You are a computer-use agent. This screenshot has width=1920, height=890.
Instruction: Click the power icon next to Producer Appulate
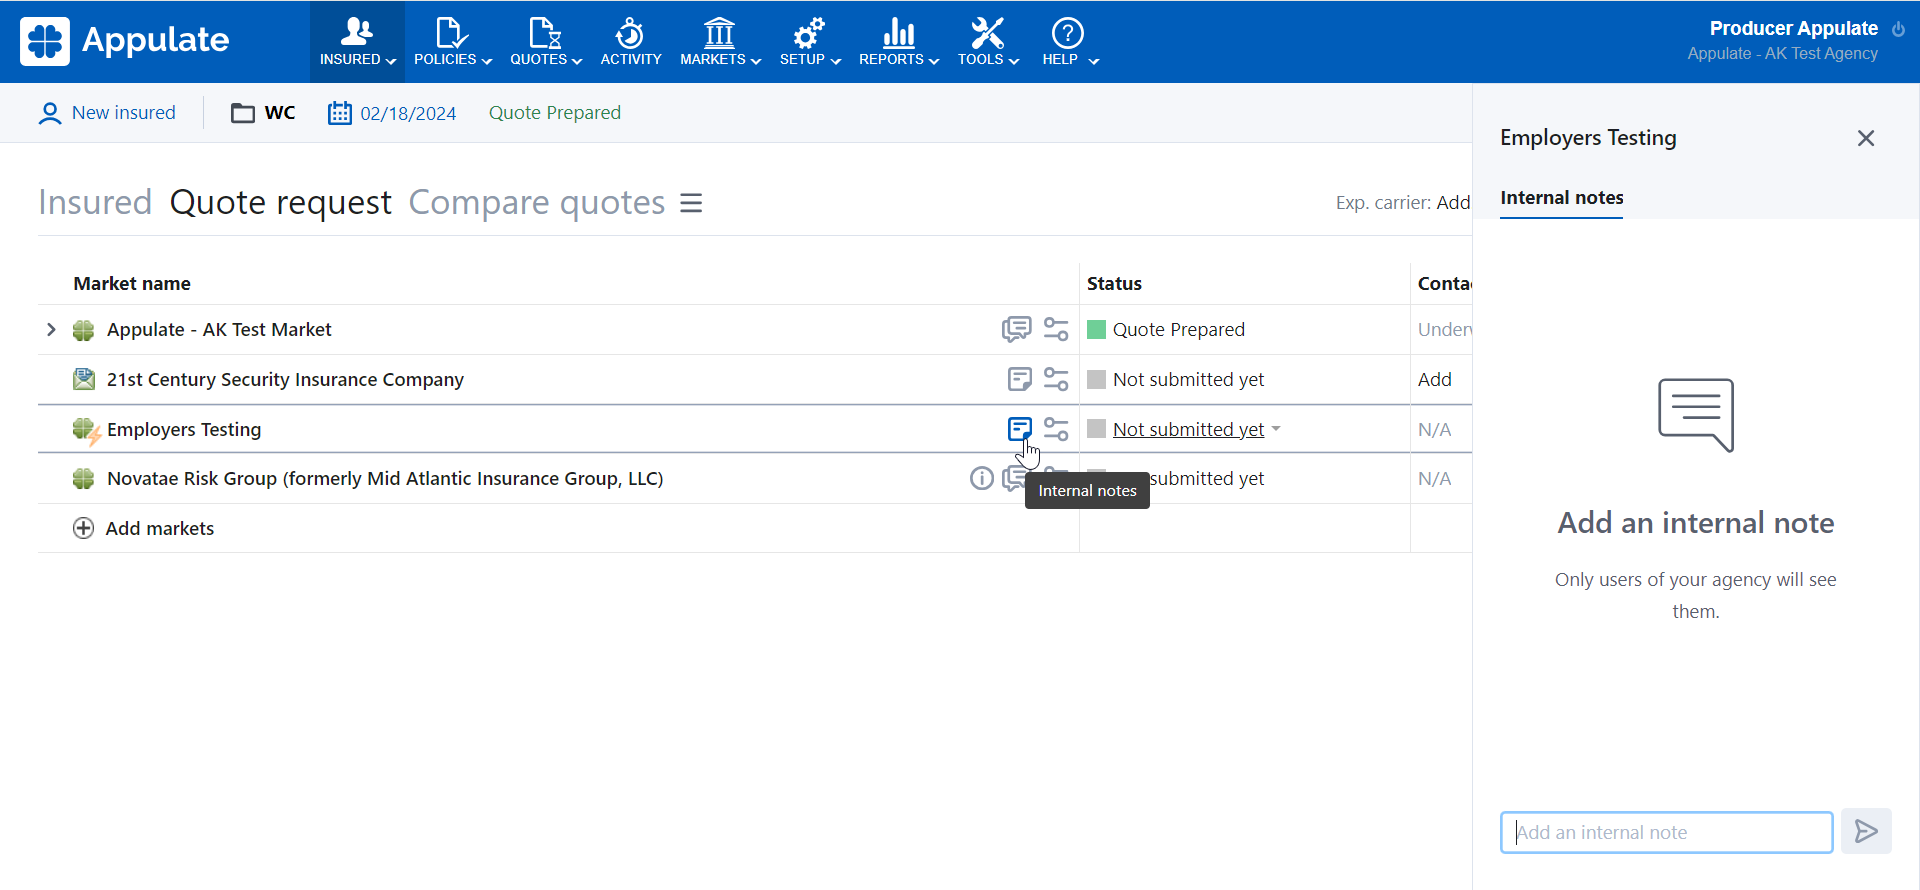click(1898, 29)
